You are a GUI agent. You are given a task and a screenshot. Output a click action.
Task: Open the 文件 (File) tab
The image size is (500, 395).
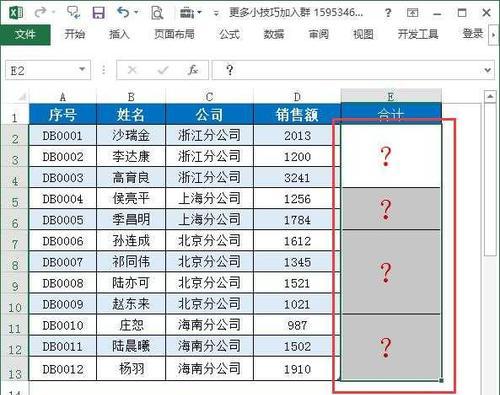(25, 34)
